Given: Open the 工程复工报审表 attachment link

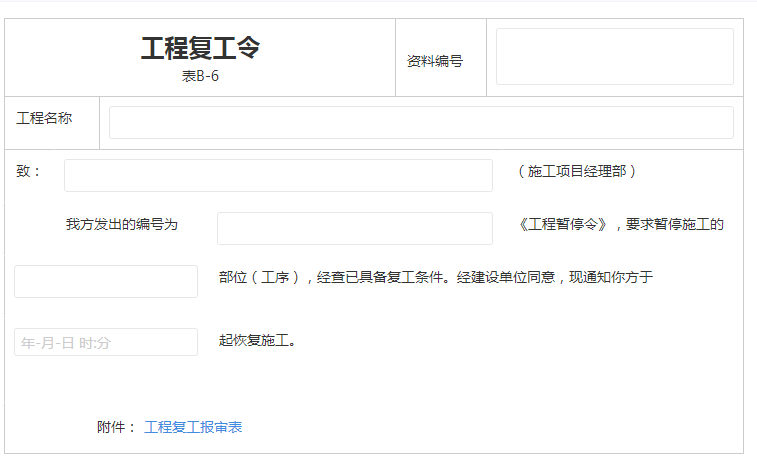Looking at the screenshot, I should tap(193, 427).
